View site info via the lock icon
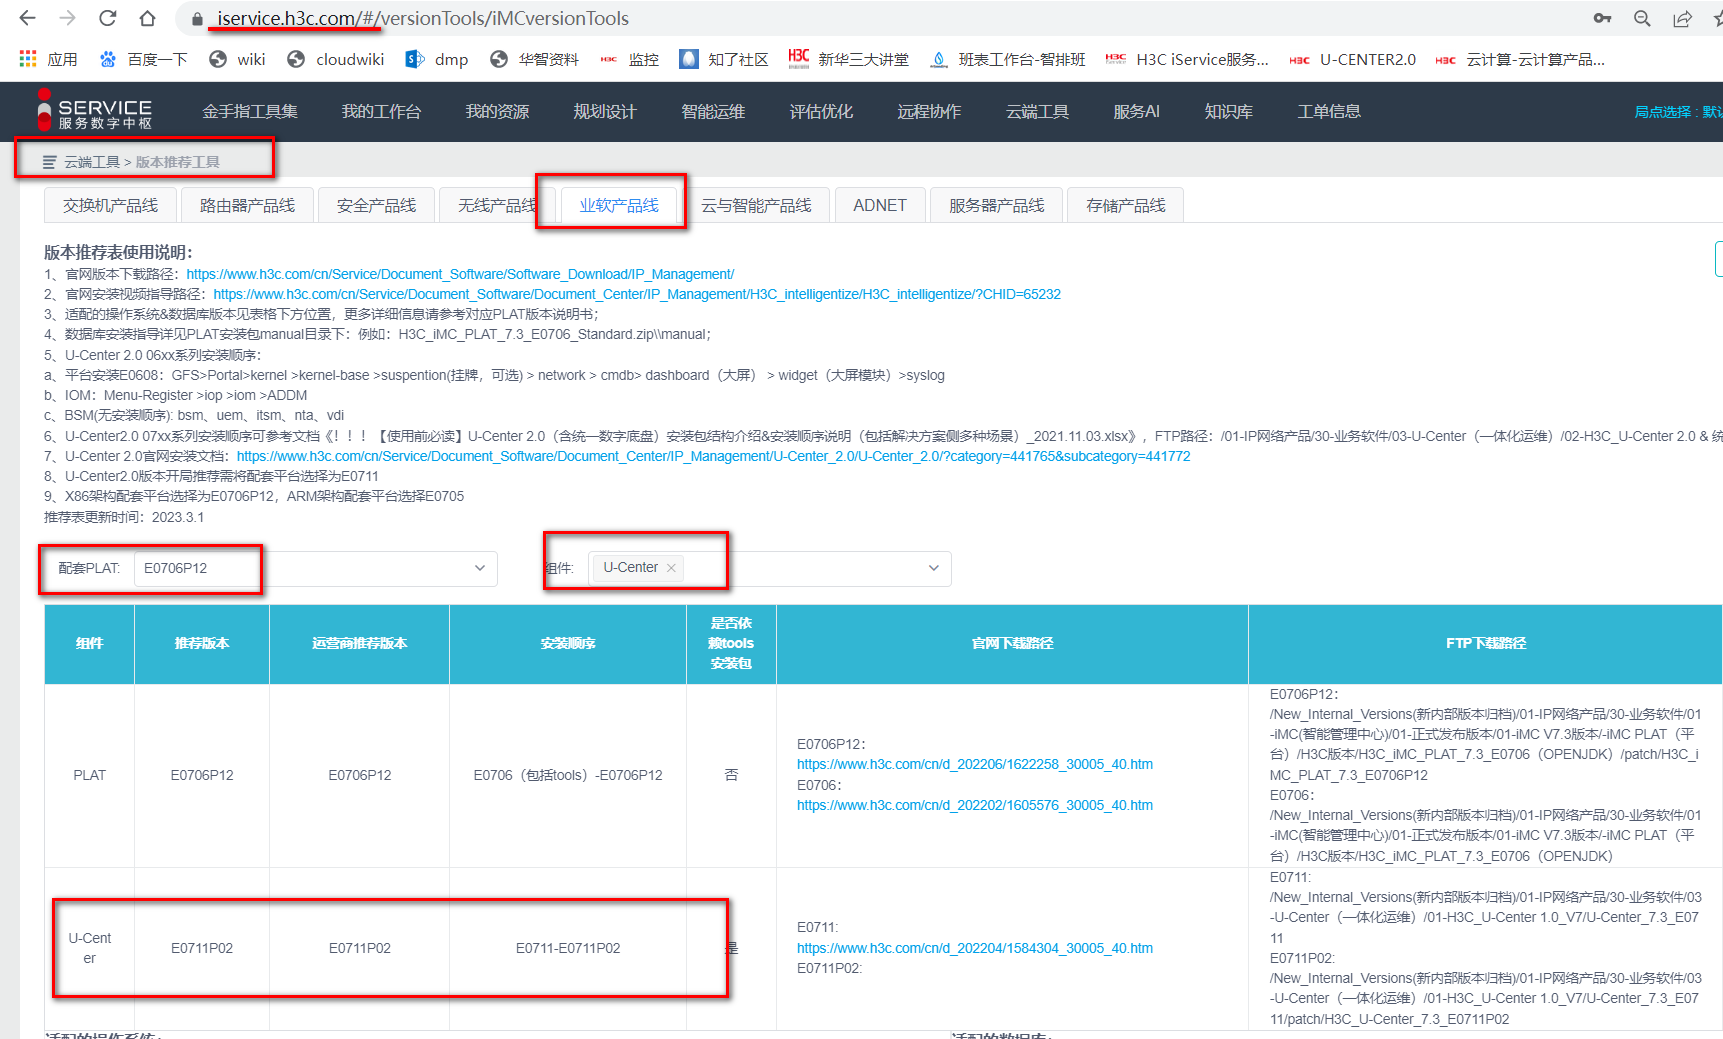This screenshot has width=1723, height=1039. pos(197,19)
